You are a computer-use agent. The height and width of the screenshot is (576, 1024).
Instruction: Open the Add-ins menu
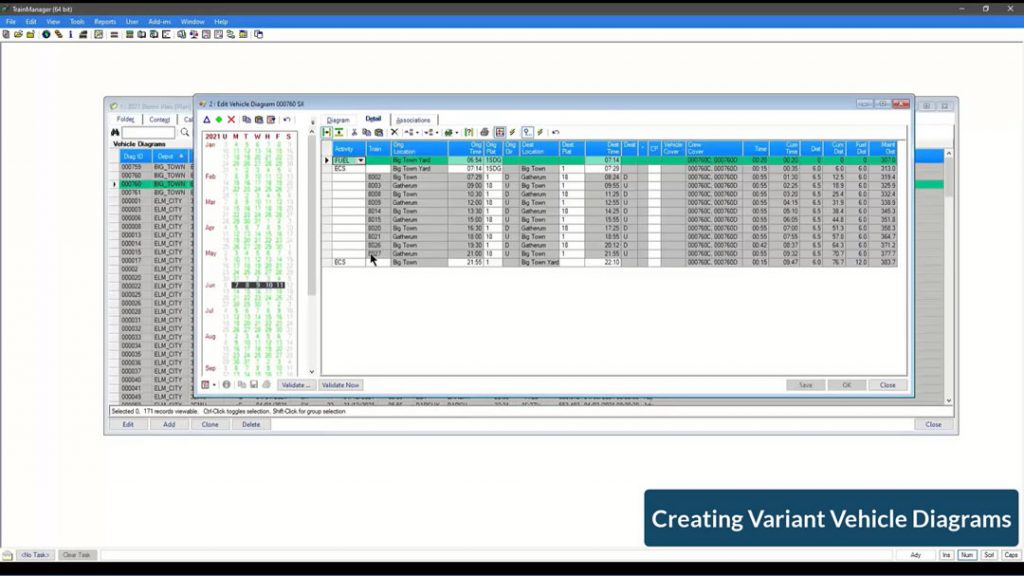[x=159, y=21]
